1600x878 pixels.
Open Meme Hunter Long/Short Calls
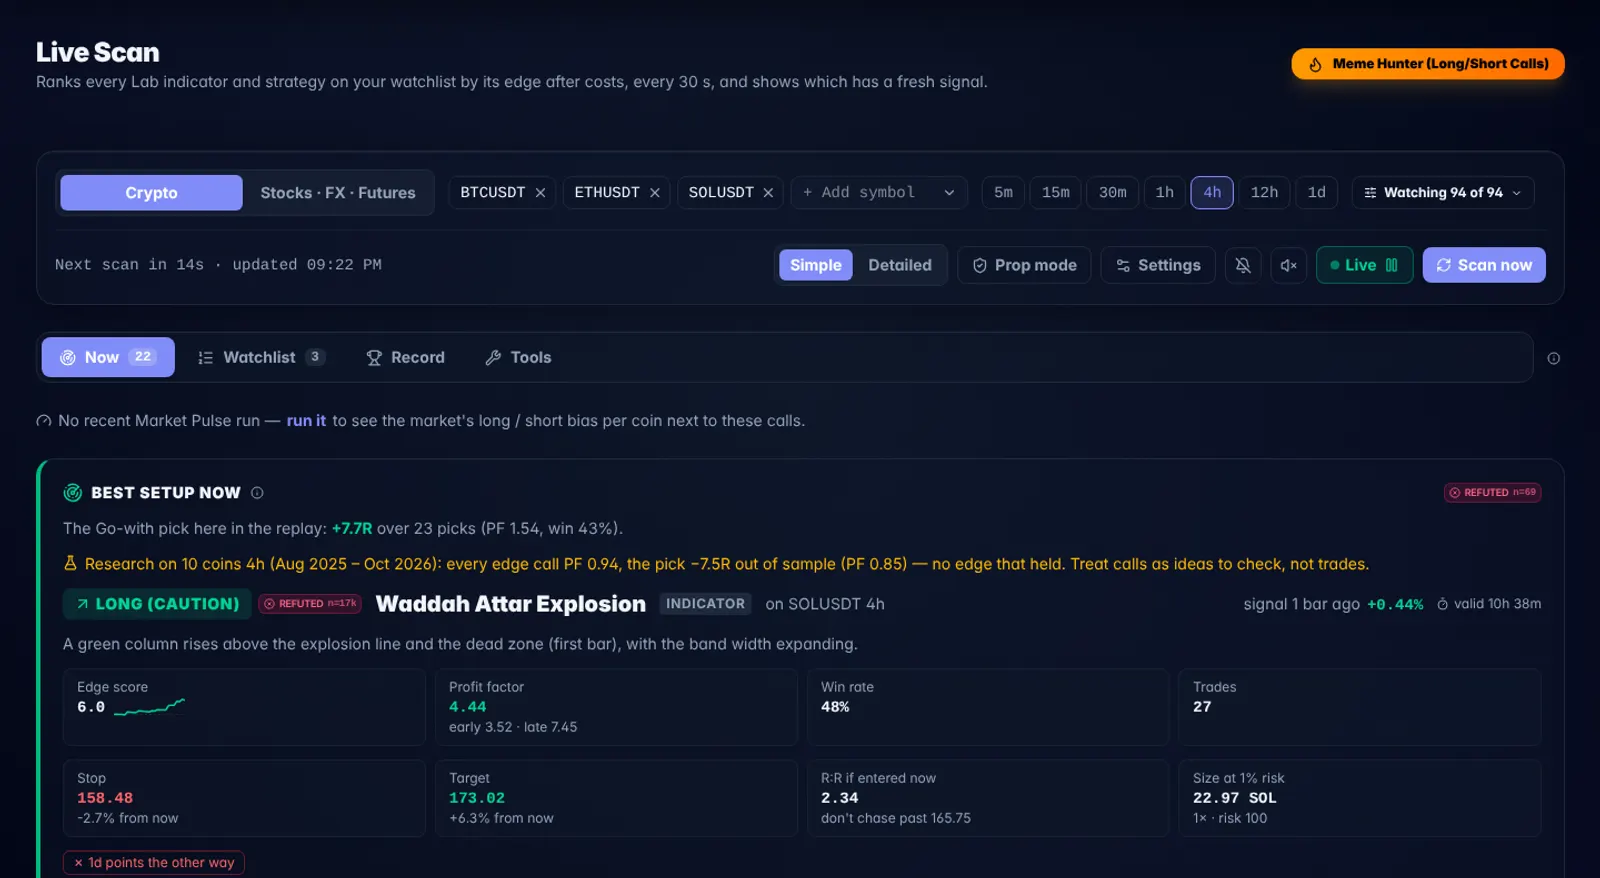[x=1428, y=64]
